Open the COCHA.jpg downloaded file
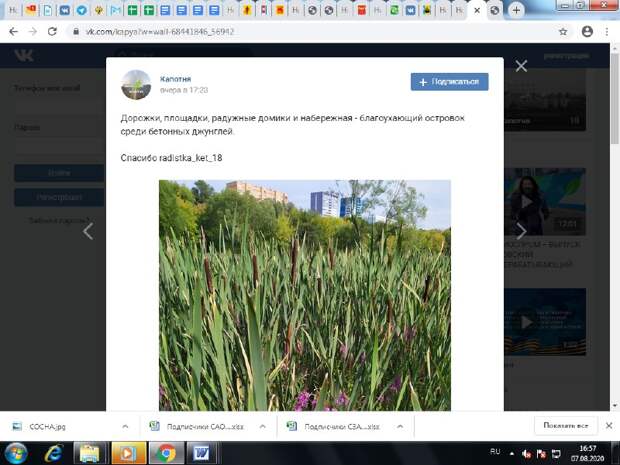This screenshot has width=620, height=465. [x=47, y=427]
